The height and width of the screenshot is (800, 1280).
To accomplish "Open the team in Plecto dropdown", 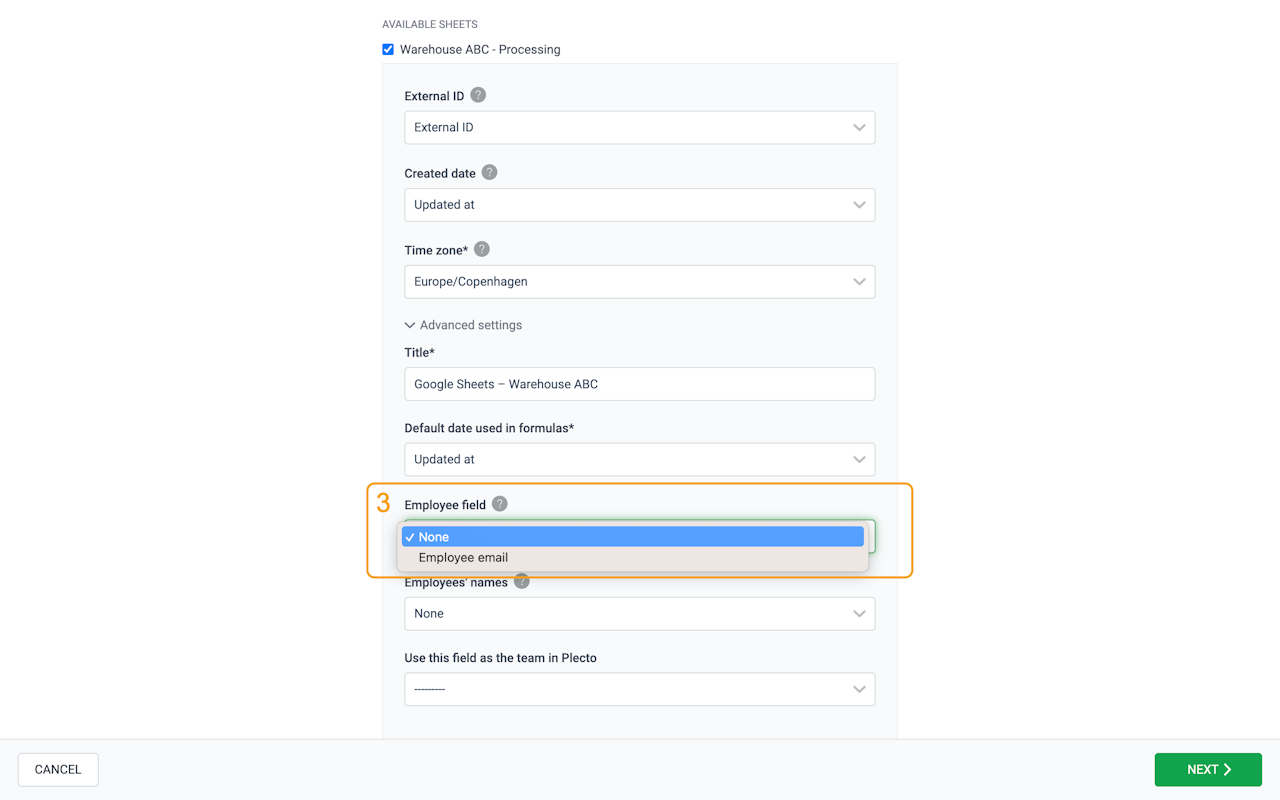I will 639,689.
